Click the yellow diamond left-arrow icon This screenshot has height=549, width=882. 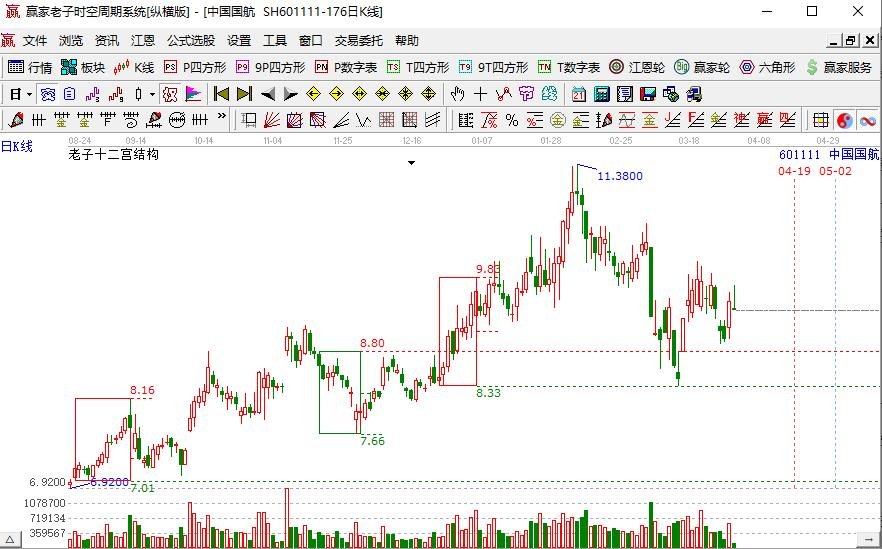click(313, 94)
